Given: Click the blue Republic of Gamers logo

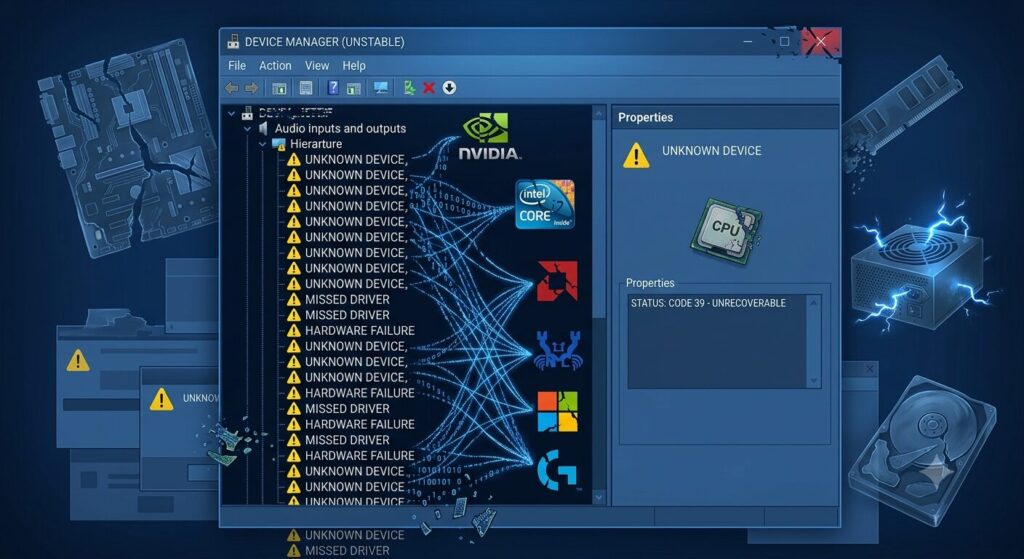Looking at the screenshot, I should 557,351.
